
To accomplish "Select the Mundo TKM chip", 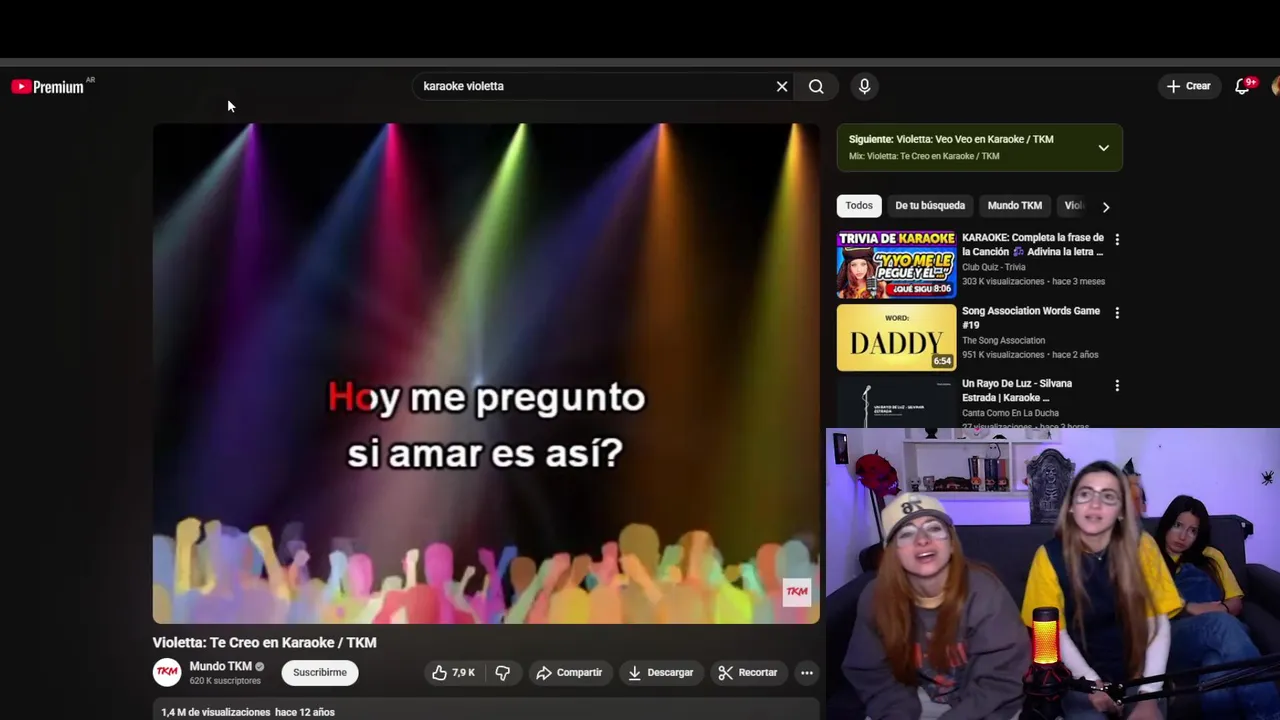I will [x=1014, y=206].
